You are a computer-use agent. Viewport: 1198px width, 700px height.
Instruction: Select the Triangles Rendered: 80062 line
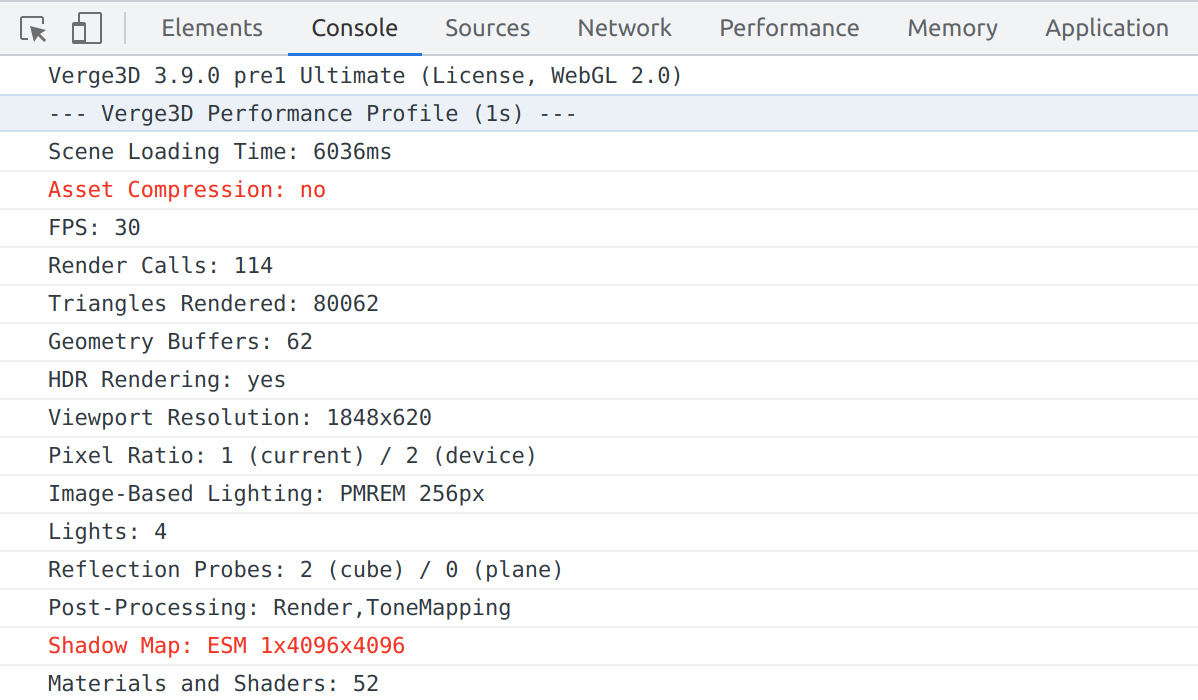click(599, 303)
